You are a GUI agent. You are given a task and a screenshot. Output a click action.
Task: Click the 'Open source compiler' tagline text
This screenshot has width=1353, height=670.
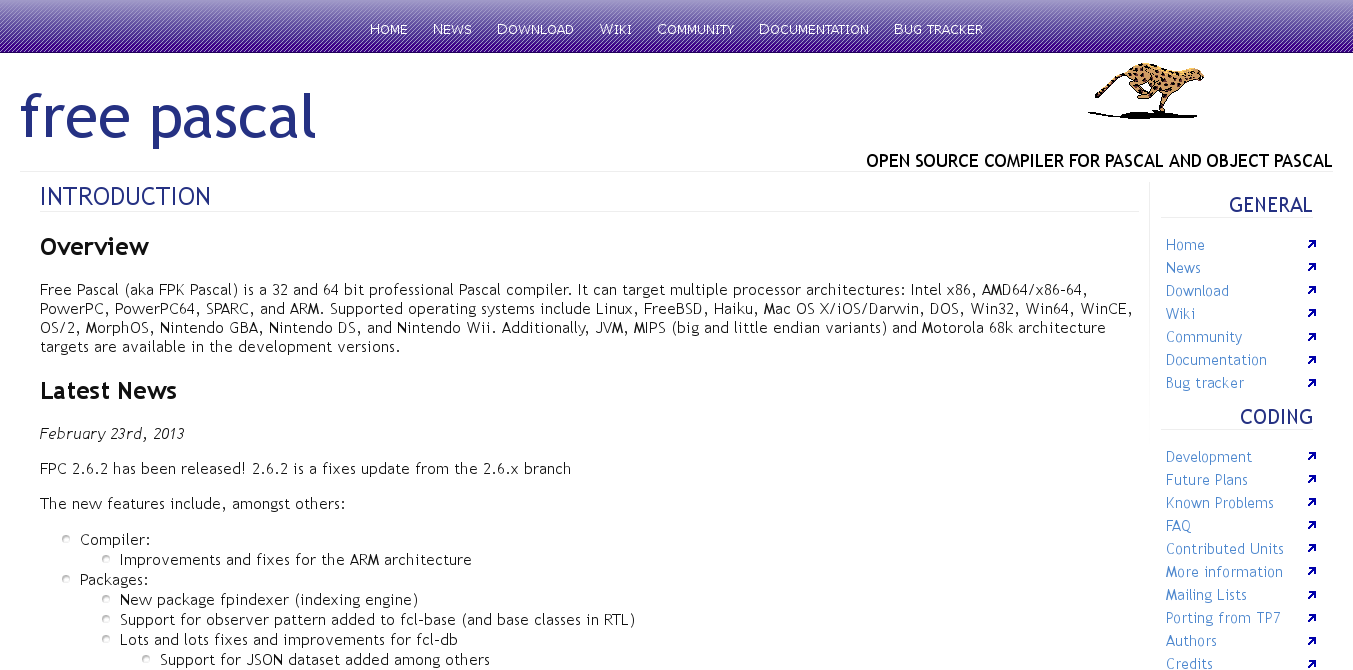click(x=1099, y=161)
